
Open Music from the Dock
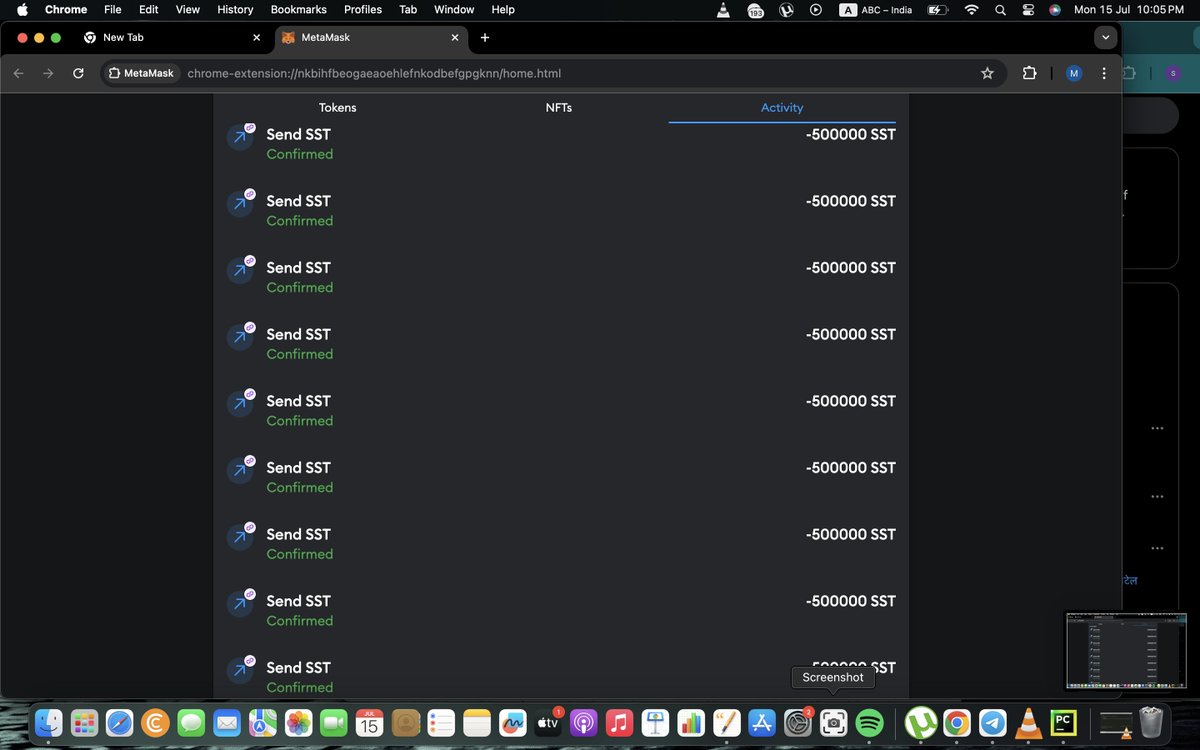pos(620,722)
